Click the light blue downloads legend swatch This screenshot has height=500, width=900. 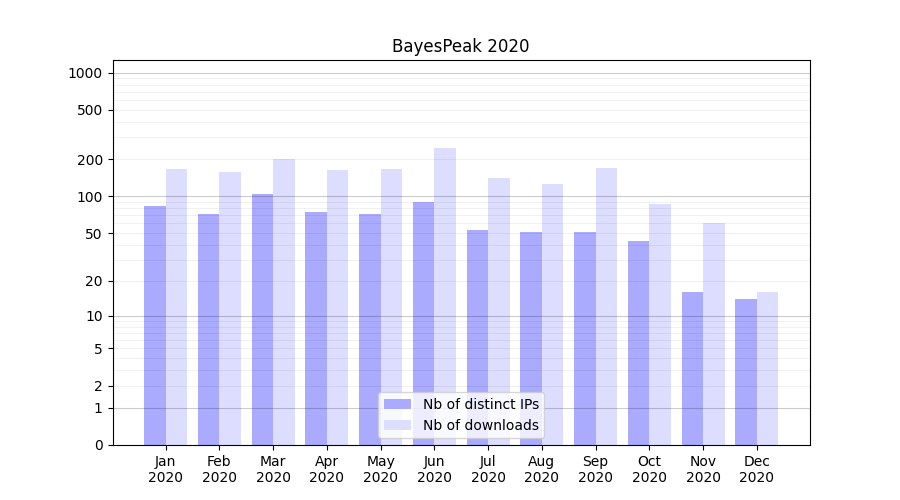[x=397, y=425]
